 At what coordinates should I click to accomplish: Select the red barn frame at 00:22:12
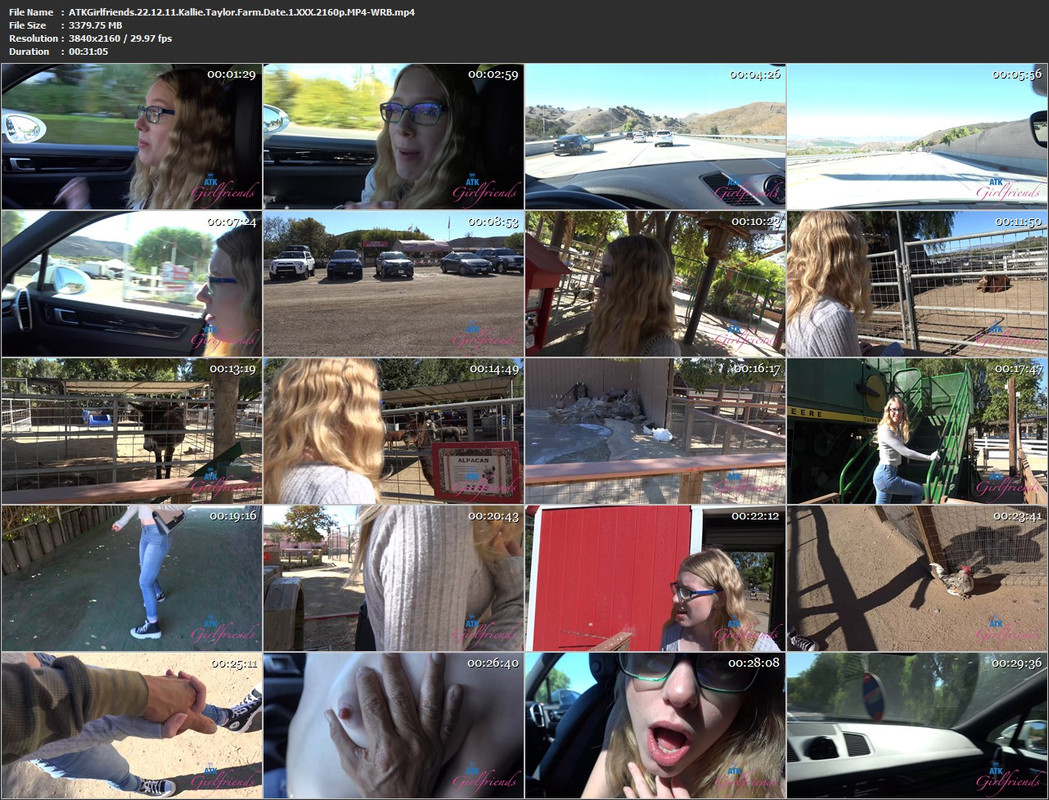pos(656,578)
